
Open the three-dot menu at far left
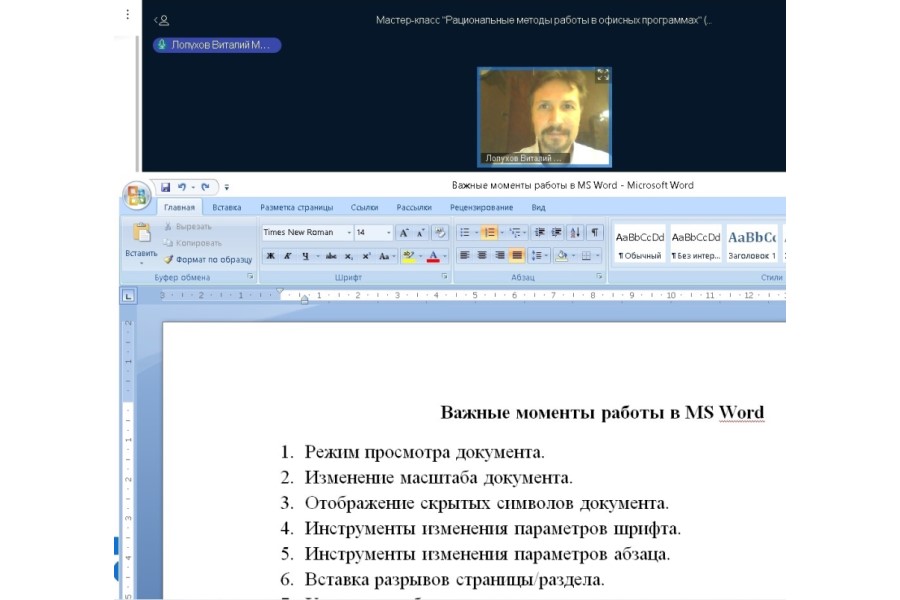click(x=127, y=14)
